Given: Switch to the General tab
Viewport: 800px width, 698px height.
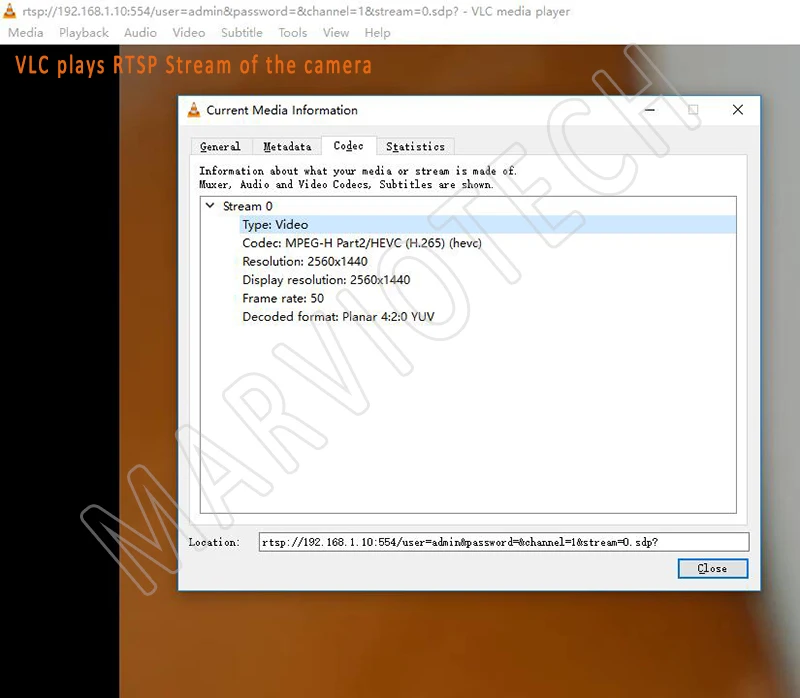Looking at the screenshot, I should [x=220, y=146].
